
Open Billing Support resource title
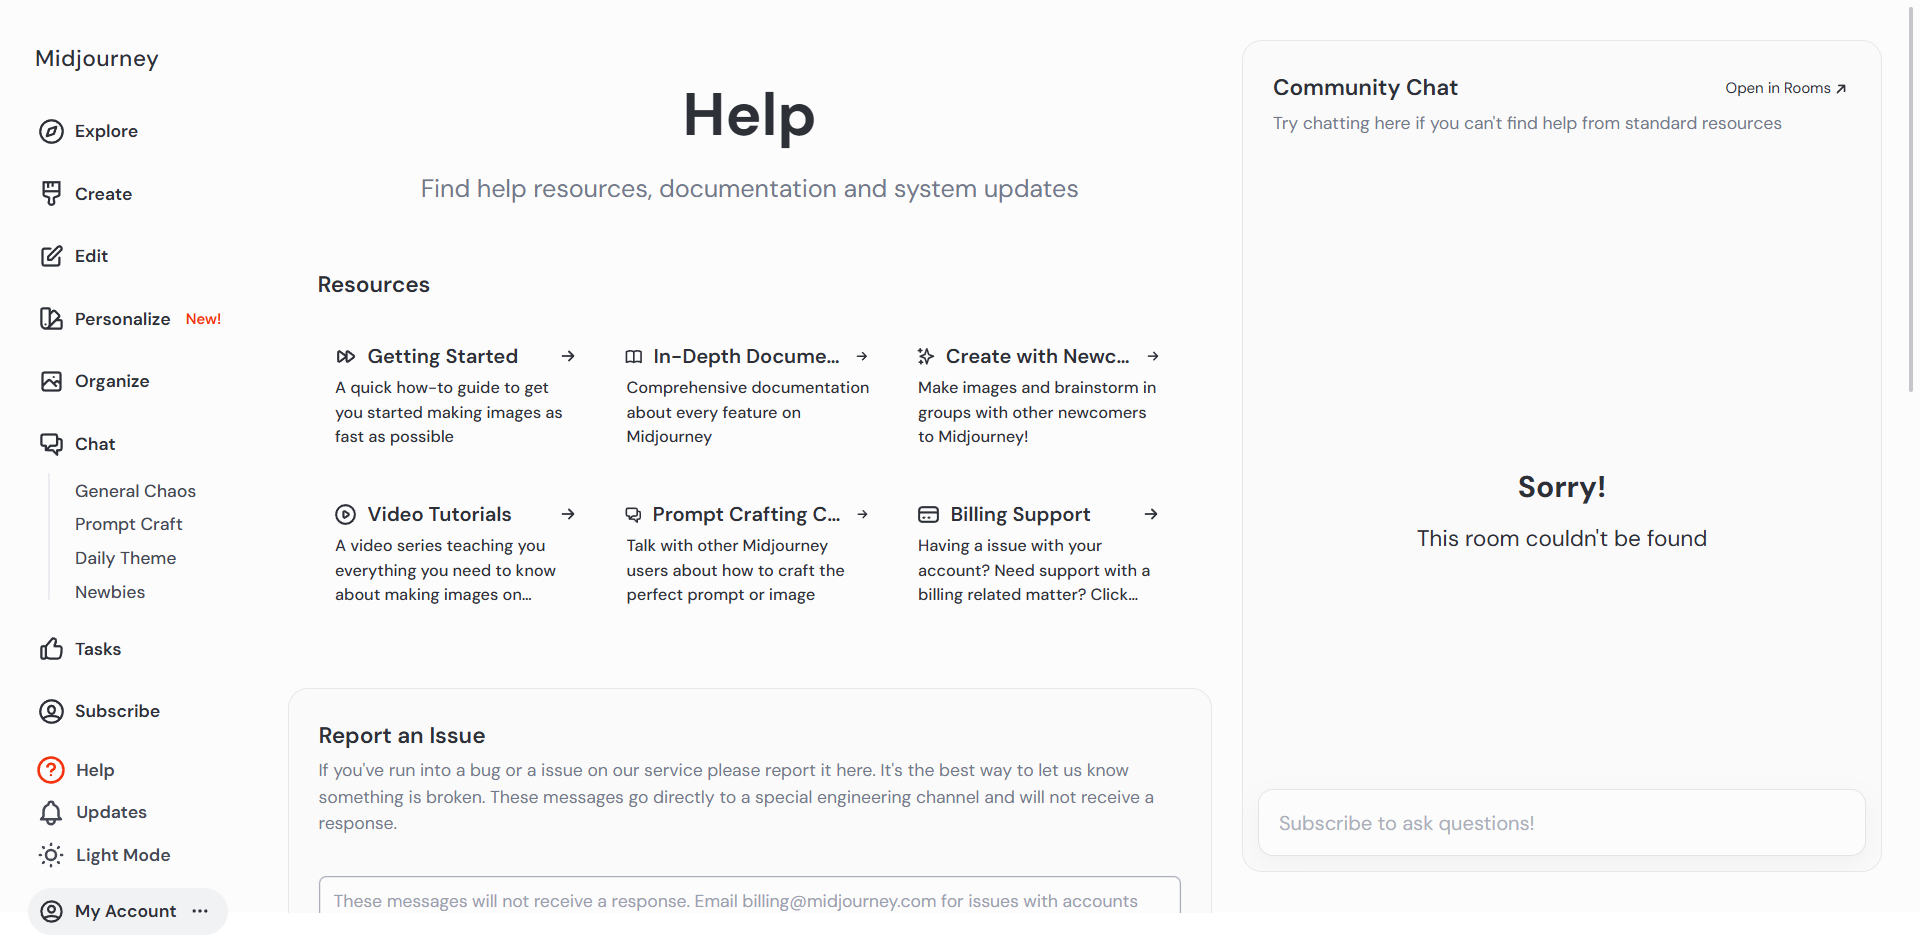pos(1020,514)
